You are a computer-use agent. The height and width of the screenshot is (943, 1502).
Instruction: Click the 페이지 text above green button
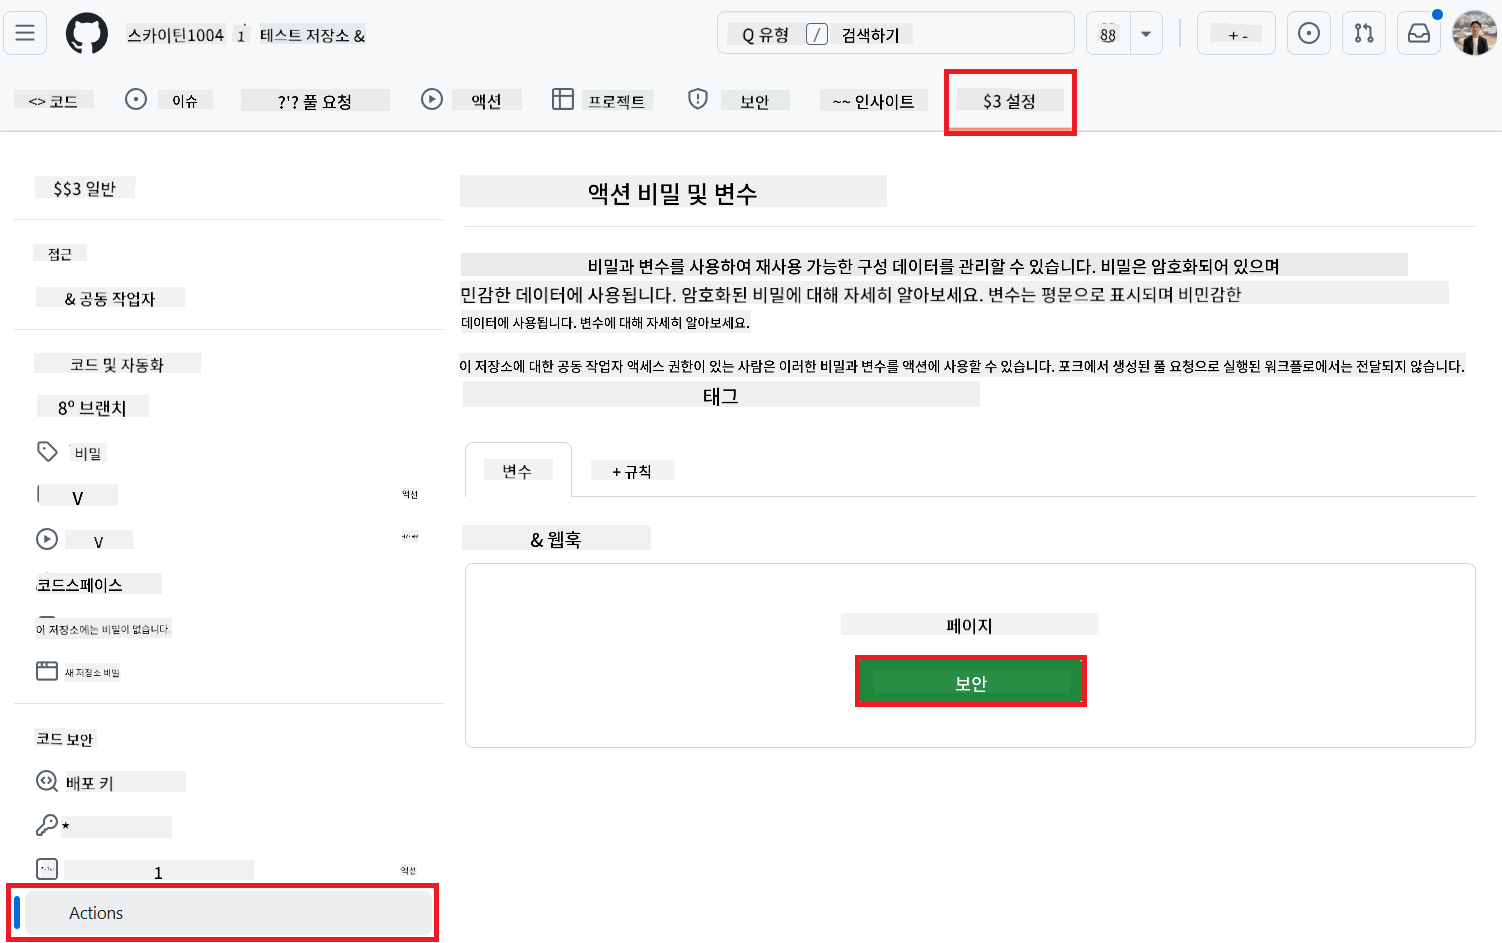coord(969,625)
